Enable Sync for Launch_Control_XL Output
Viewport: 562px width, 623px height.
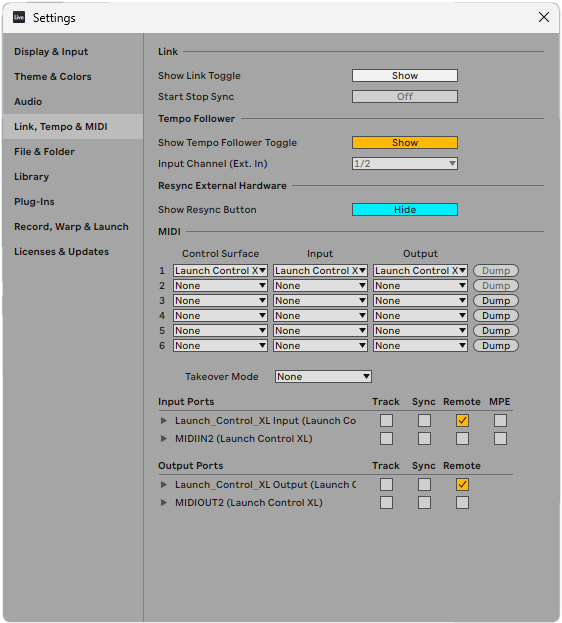pyautogui.click(x=424, y=485)
